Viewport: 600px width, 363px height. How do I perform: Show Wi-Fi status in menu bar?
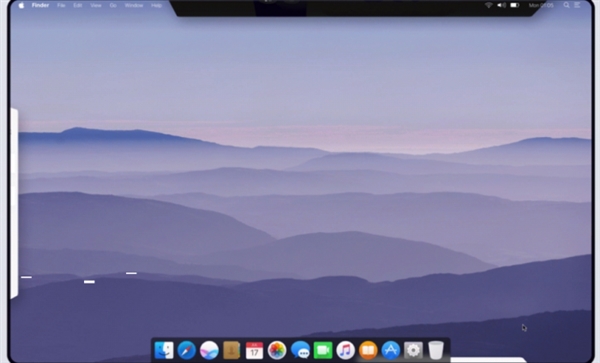(x=489, y=5)
